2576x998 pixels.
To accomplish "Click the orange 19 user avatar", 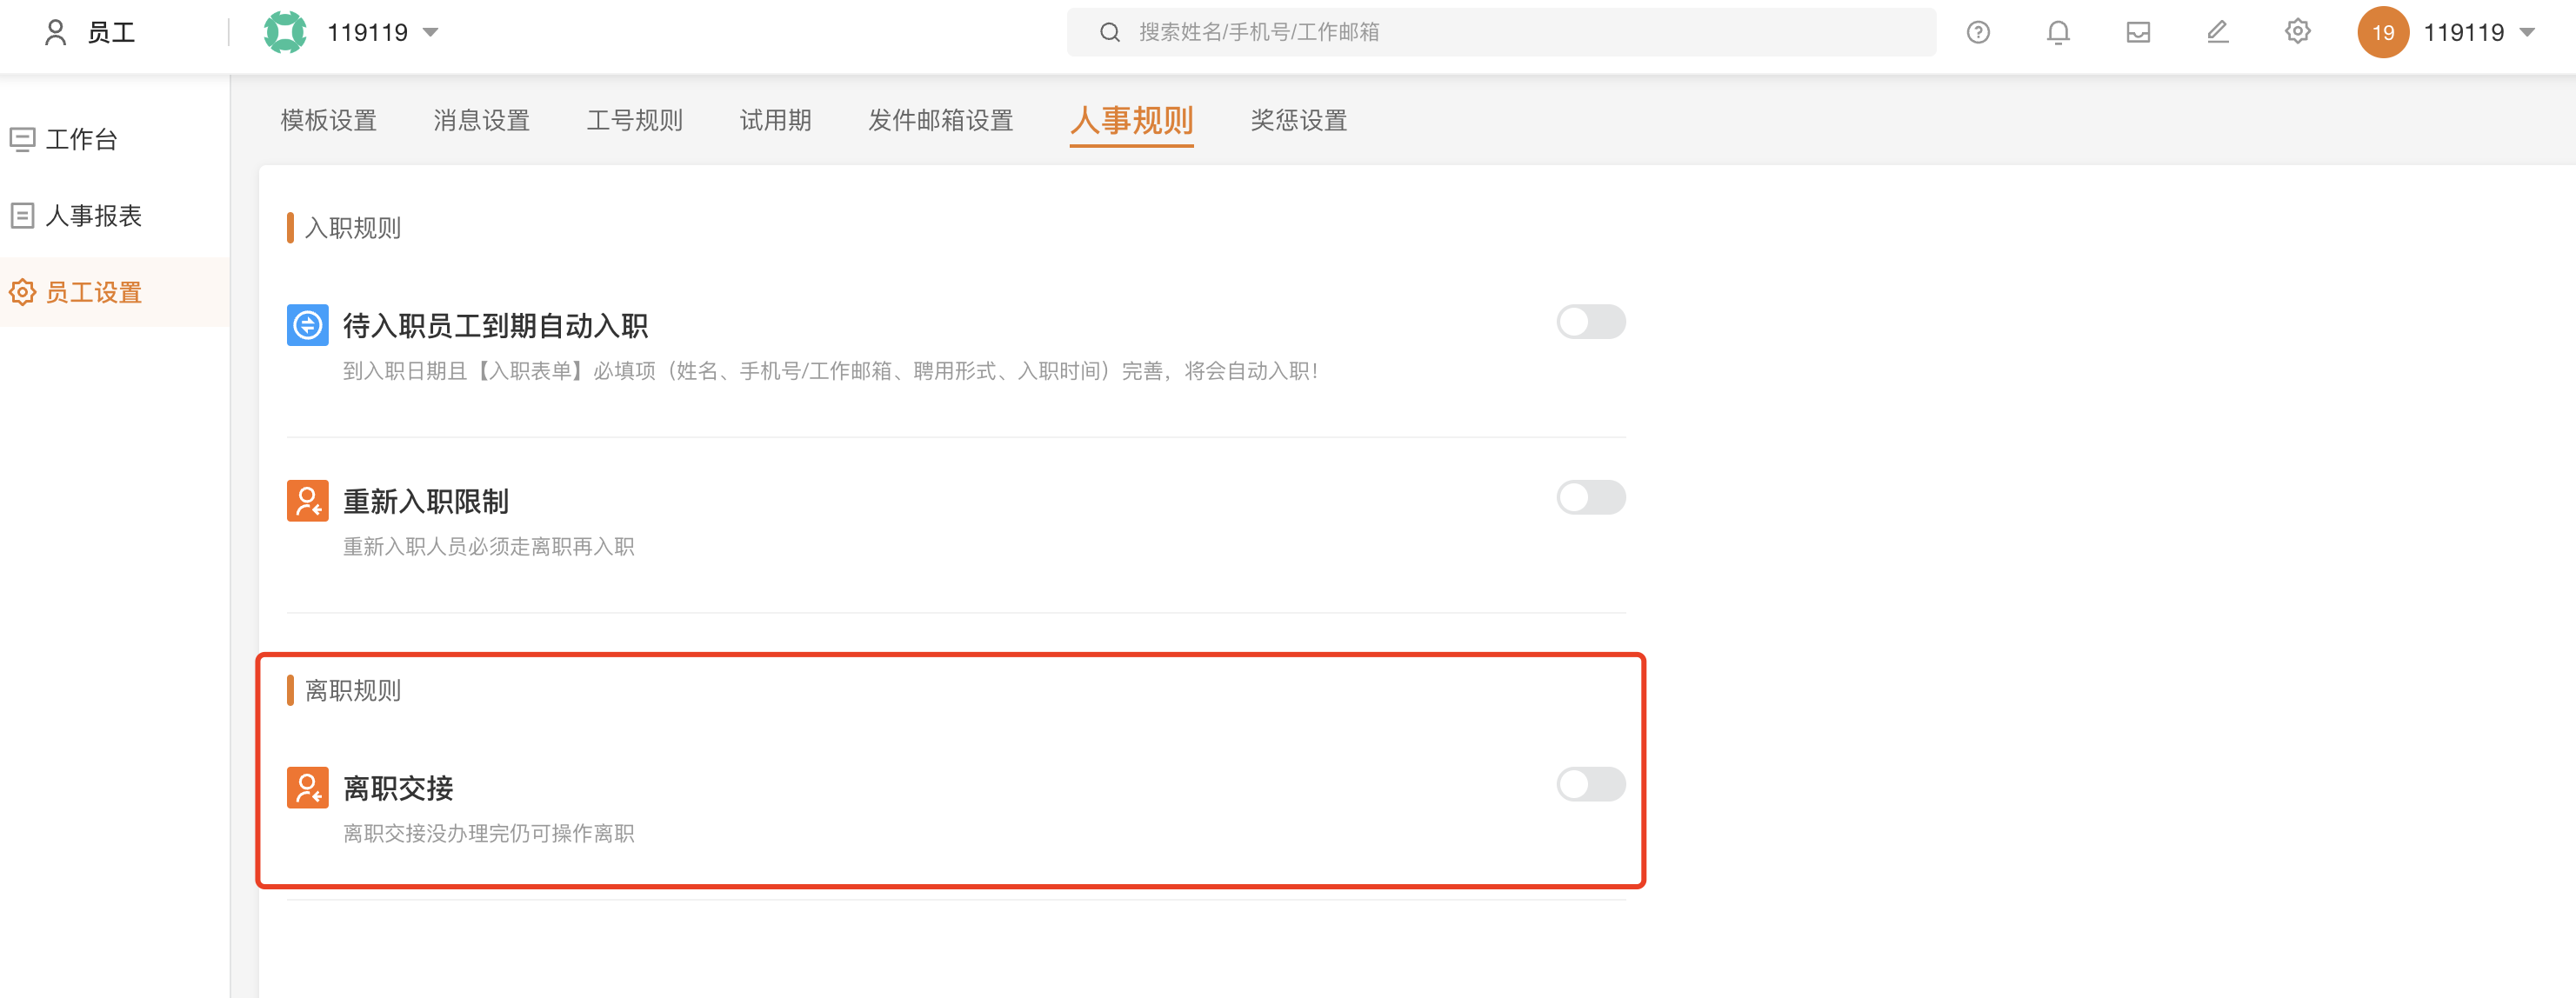I will [x=2383, y=32].
